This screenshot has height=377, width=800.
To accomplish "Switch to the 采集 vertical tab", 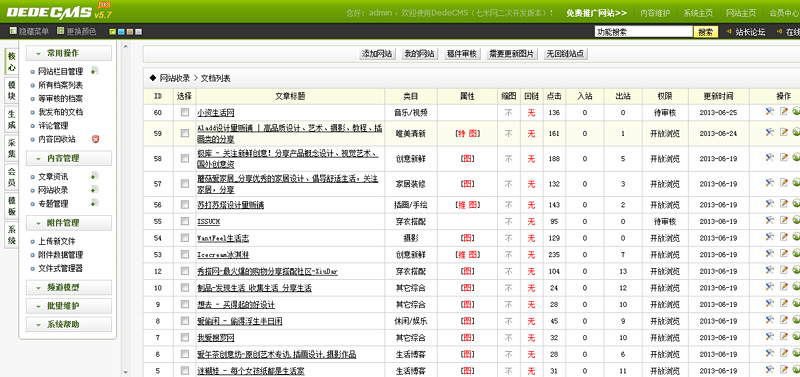I will (x=12, y=148).
